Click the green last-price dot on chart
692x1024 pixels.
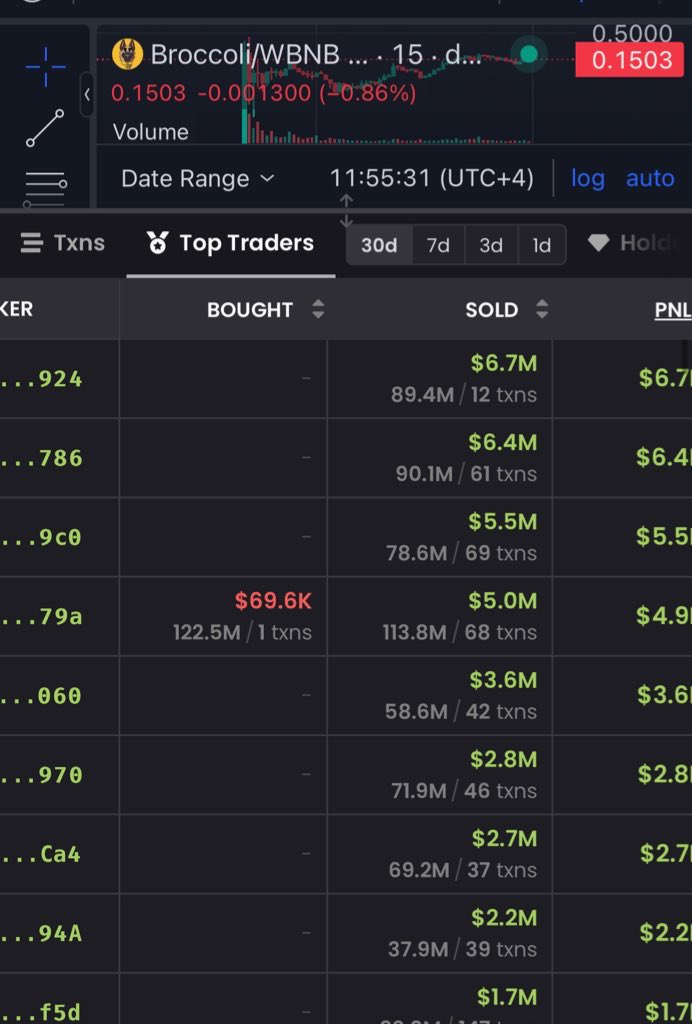coord(529,54)
